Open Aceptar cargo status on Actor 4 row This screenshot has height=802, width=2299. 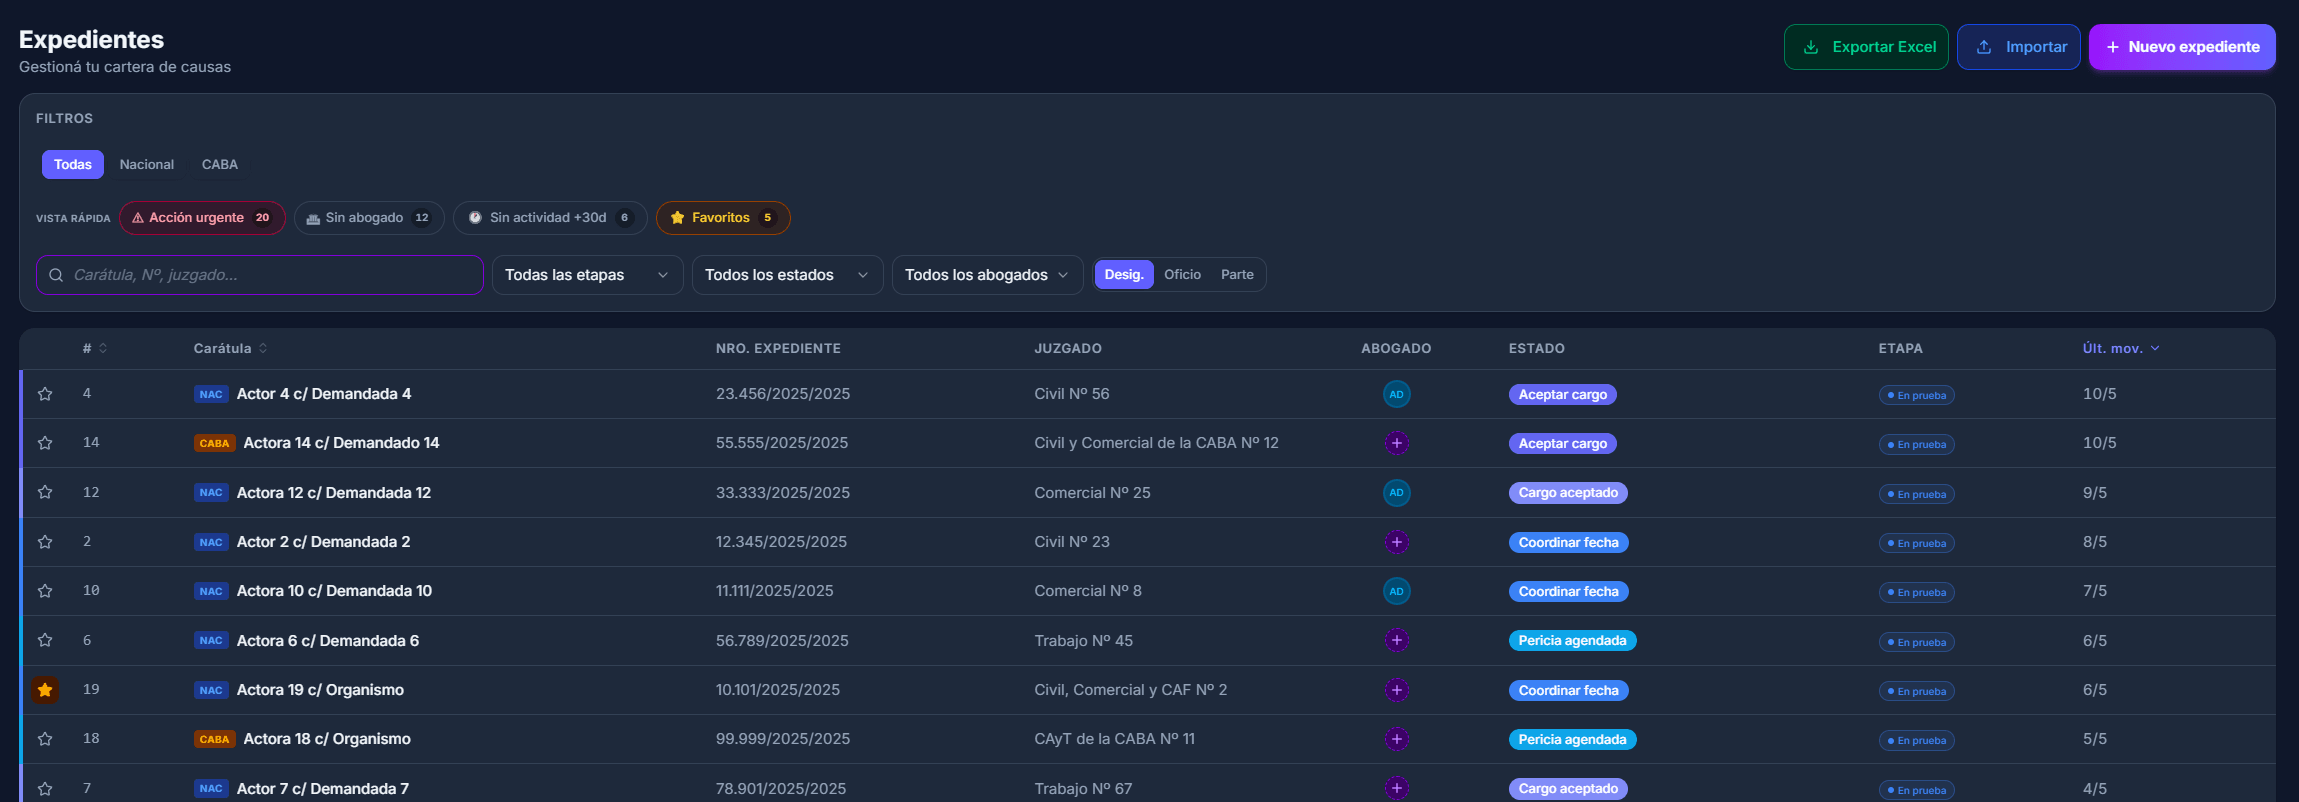[1562, 395]
